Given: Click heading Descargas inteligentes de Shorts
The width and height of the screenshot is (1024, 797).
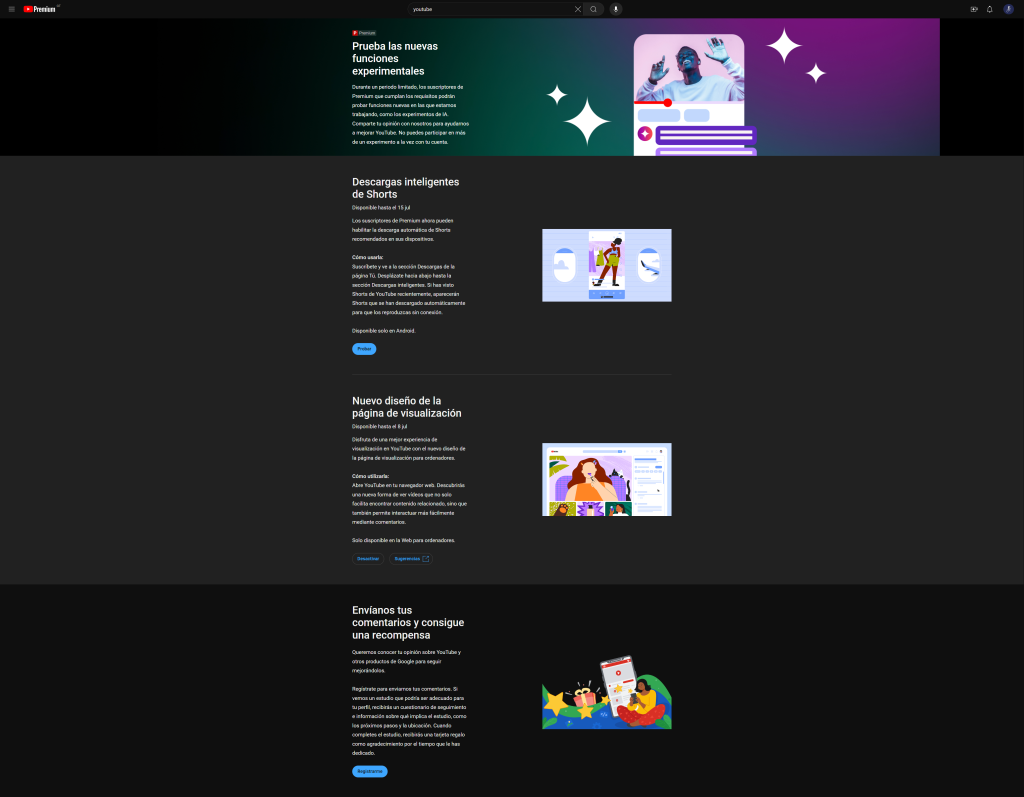Looking at the screenshot, I should pyautogui.click(x=406, y=188).
